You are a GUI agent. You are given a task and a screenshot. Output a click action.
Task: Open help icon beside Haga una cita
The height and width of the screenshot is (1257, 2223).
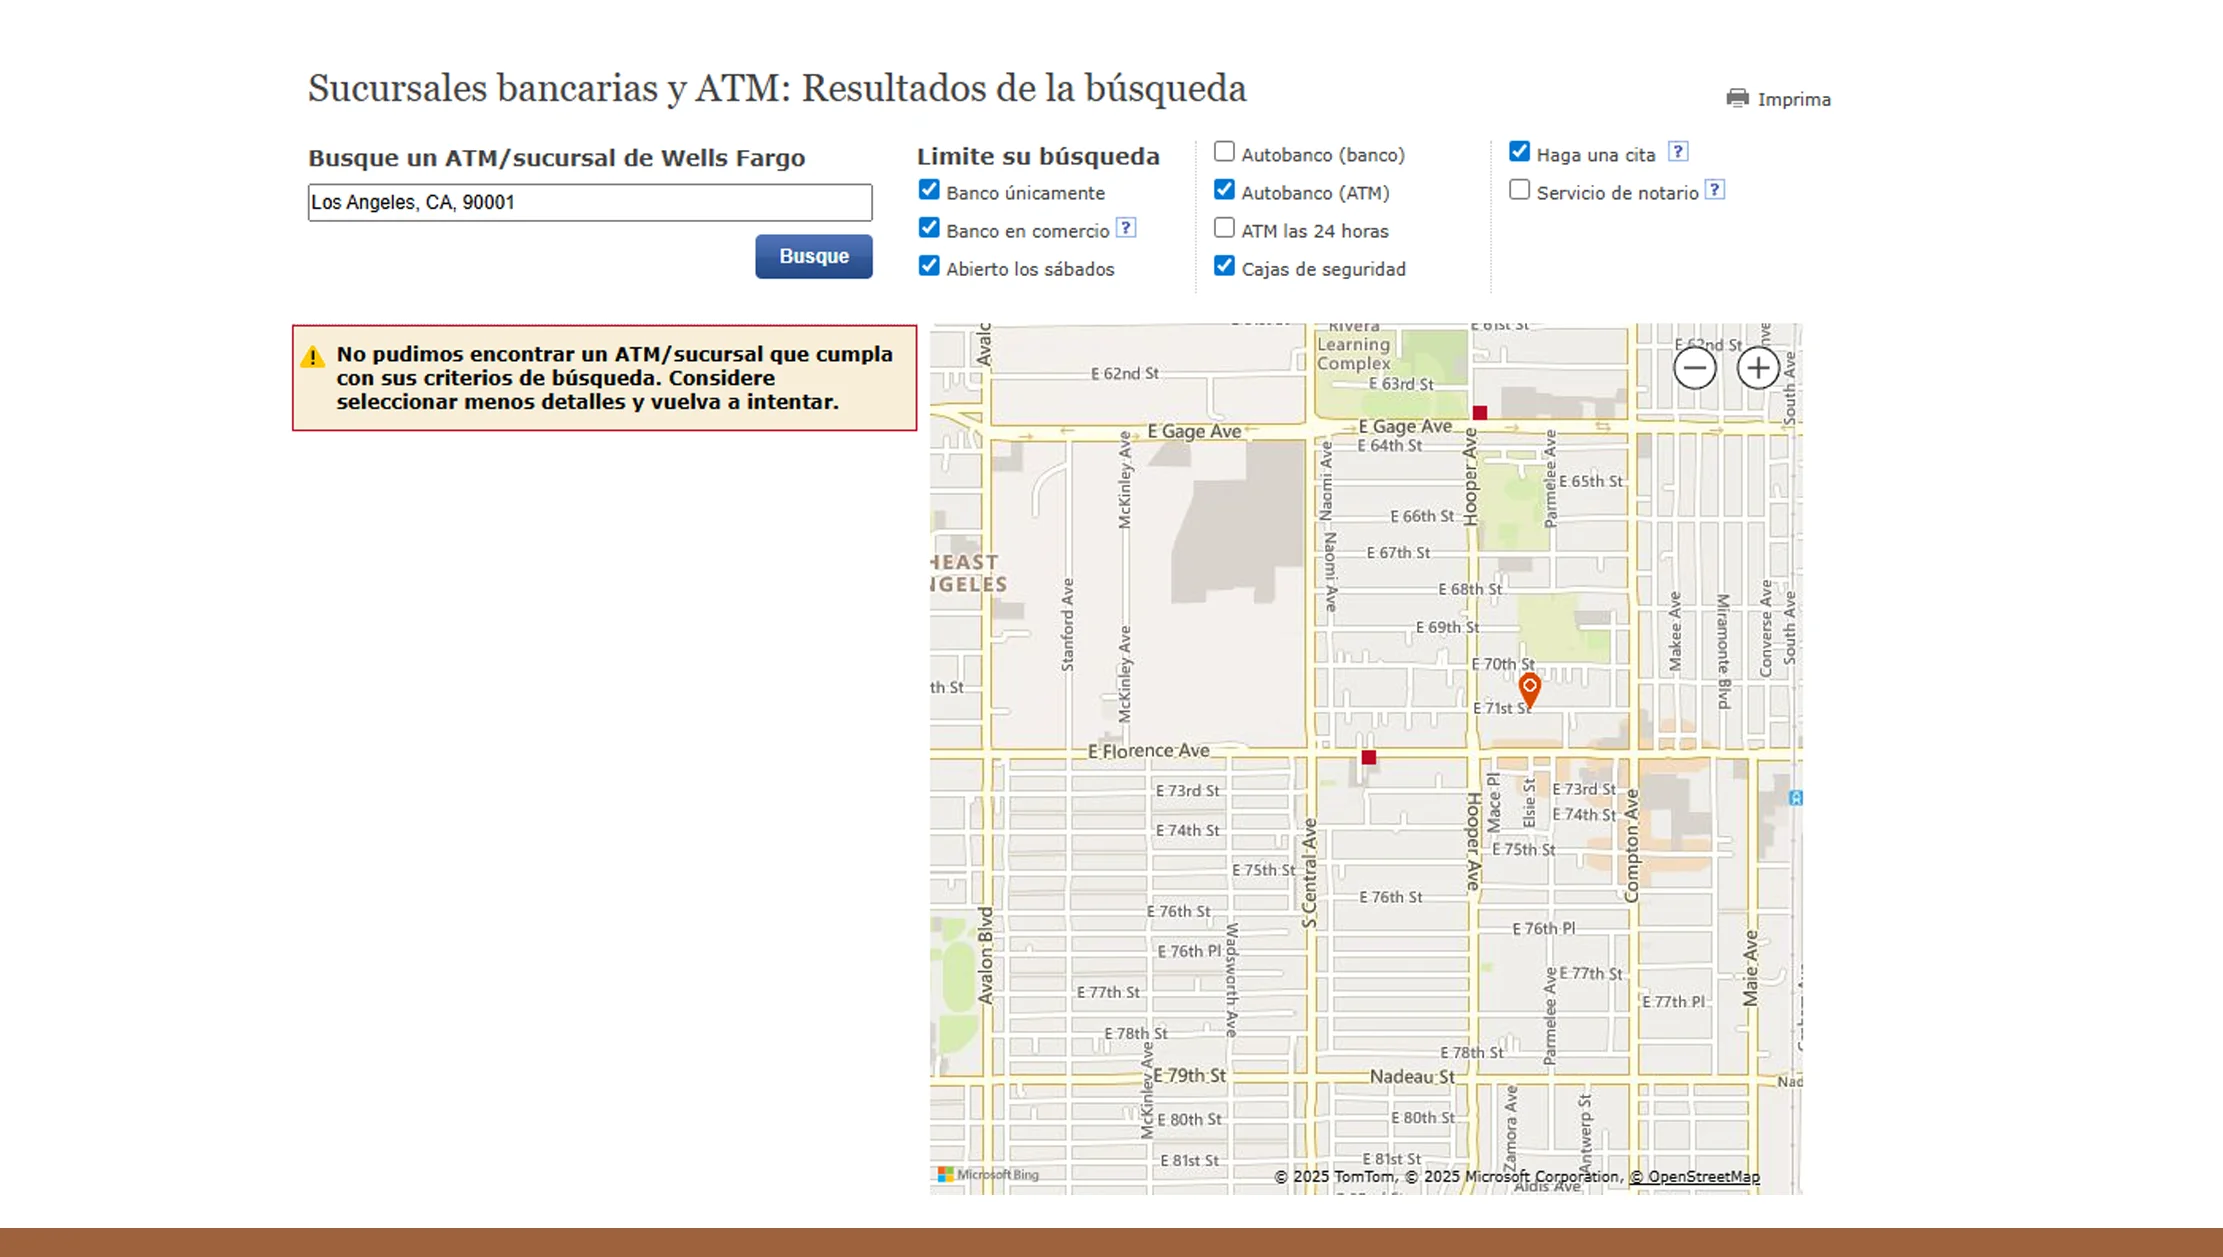(x=1678, y=152)
